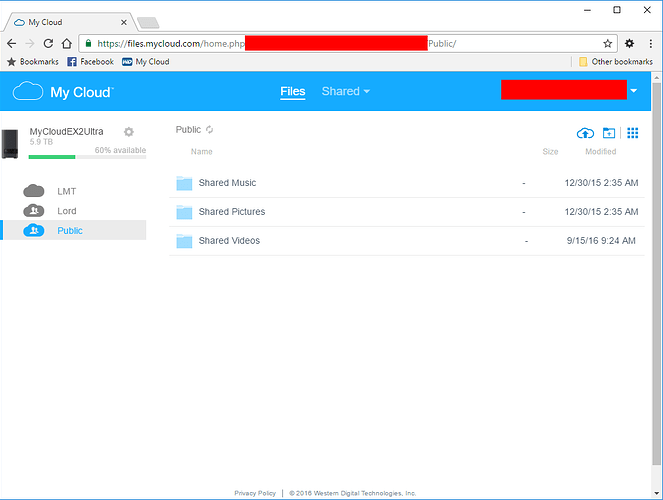The height and width of the screenshot is (500, 663).
Task: Select the Lord share cloud icon
Action: click(34, 210)
